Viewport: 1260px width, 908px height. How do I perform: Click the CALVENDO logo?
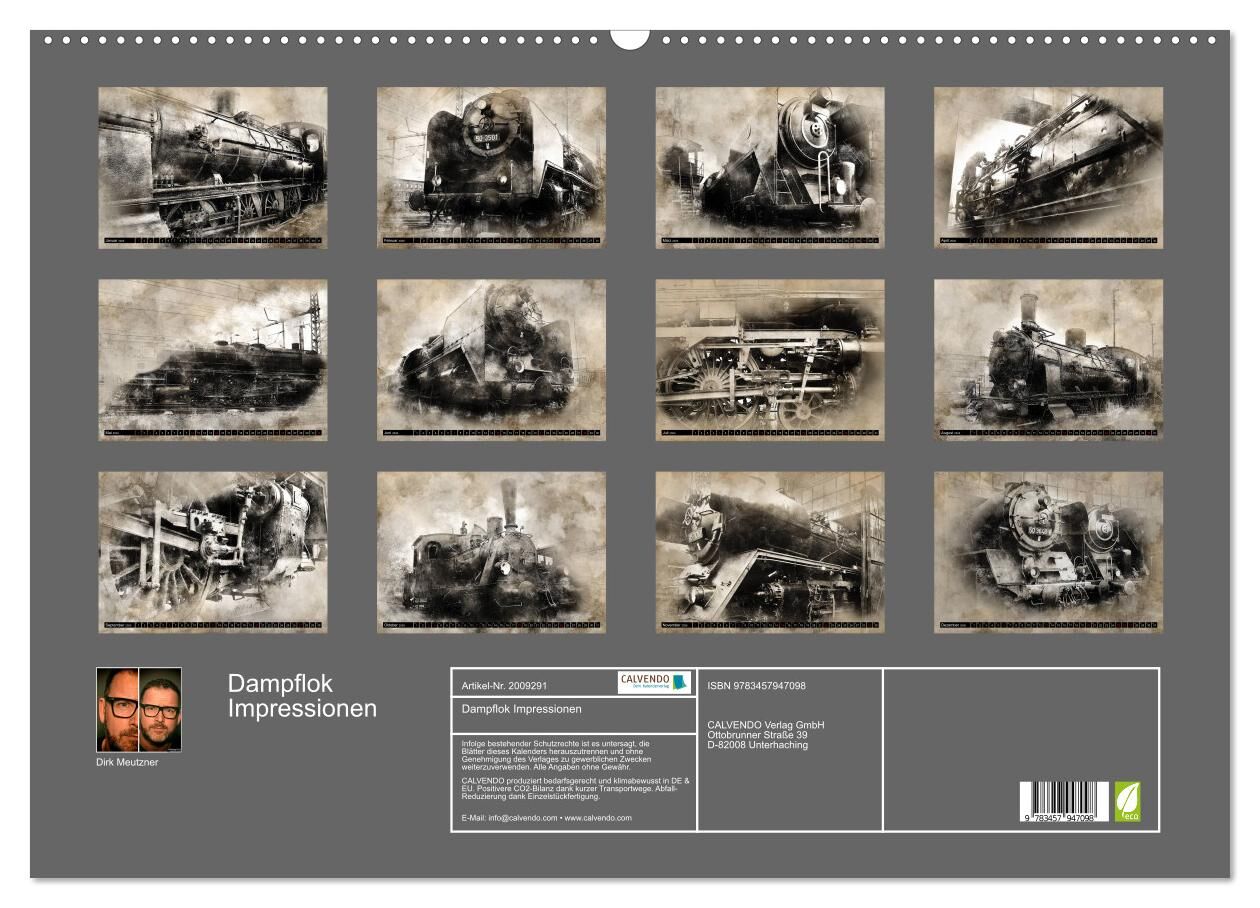[654, 682]
